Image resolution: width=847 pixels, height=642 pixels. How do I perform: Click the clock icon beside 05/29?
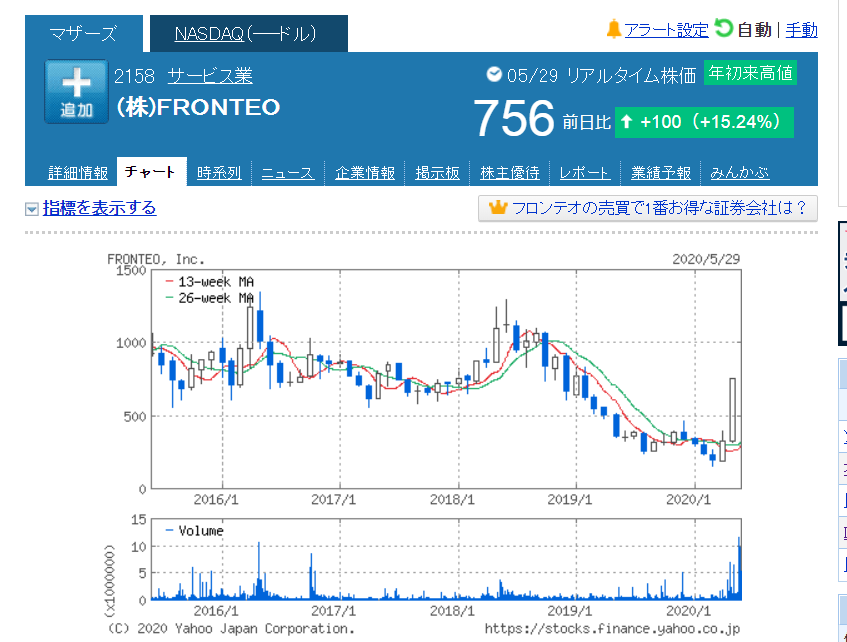[x=494, y=74]
